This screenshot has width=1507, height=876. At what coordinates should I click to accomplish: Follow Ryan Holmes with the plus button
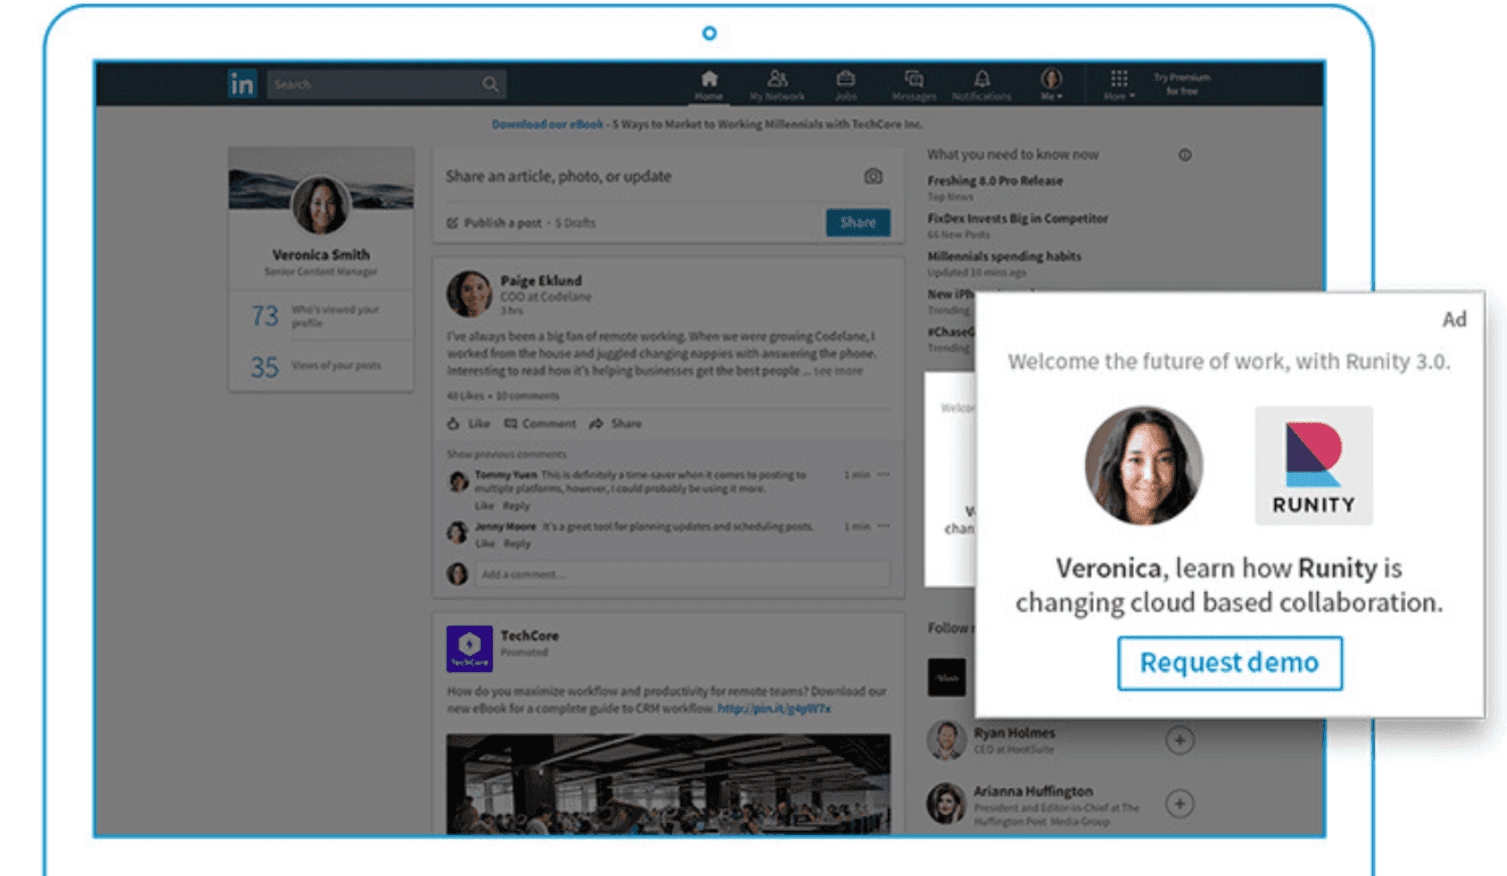click(1180, 741)
